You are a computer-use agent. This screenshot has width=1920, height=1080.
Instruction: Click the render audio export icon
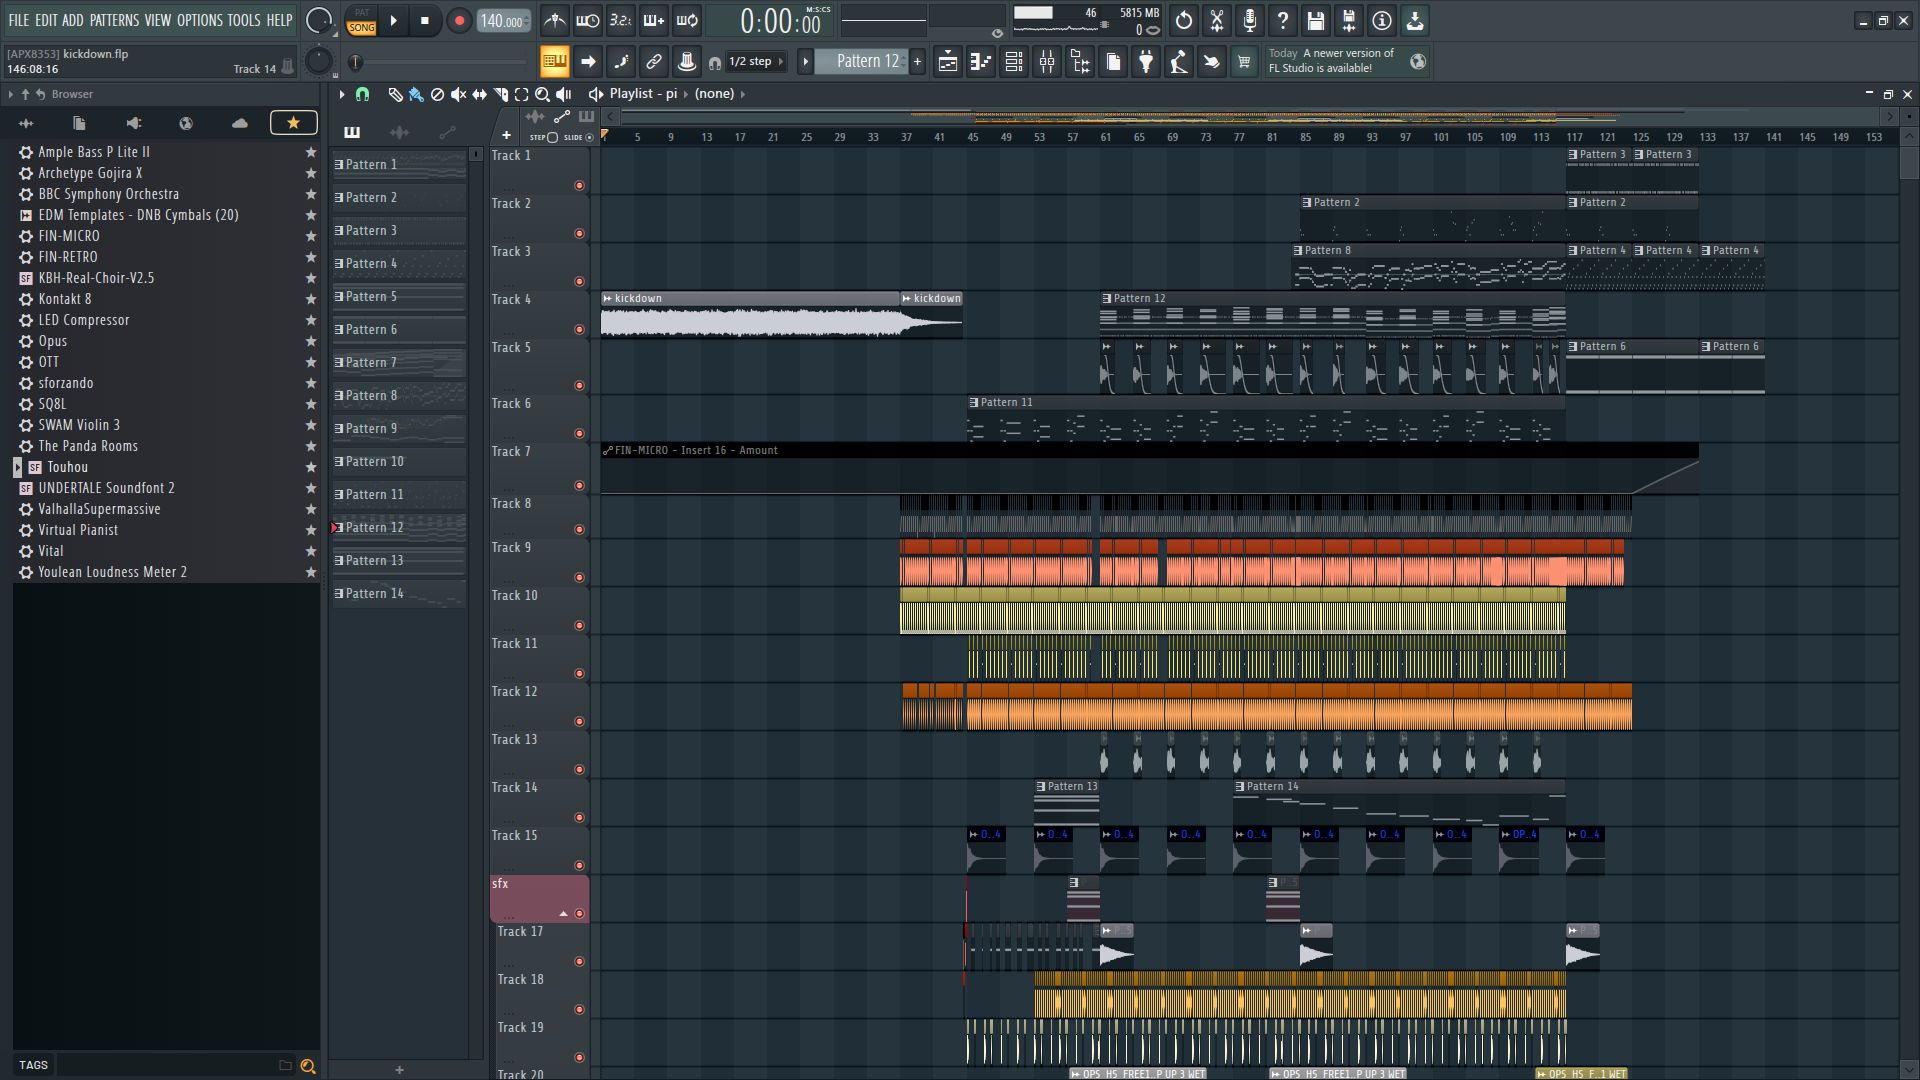pos(1348,20)
